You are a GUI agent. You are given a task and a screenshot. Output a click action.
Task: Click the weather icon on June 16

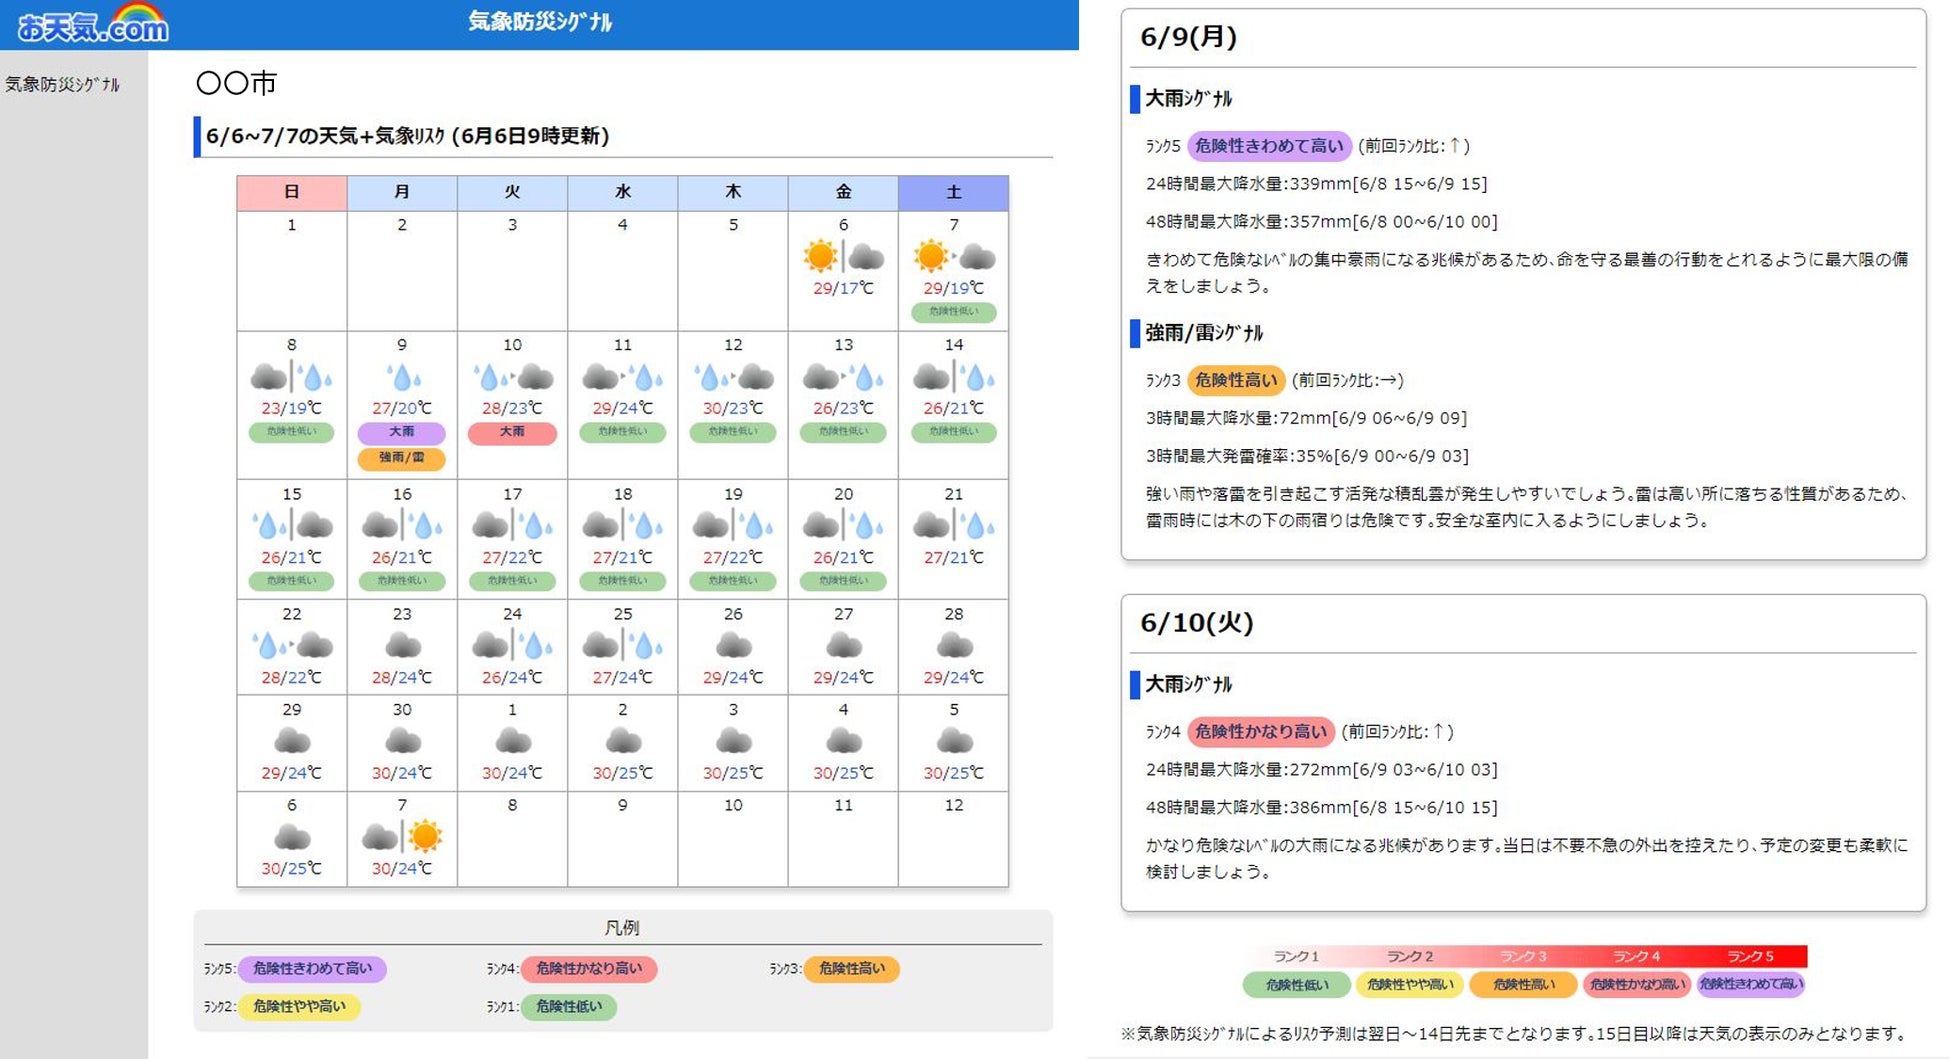[x=402, y=525]
